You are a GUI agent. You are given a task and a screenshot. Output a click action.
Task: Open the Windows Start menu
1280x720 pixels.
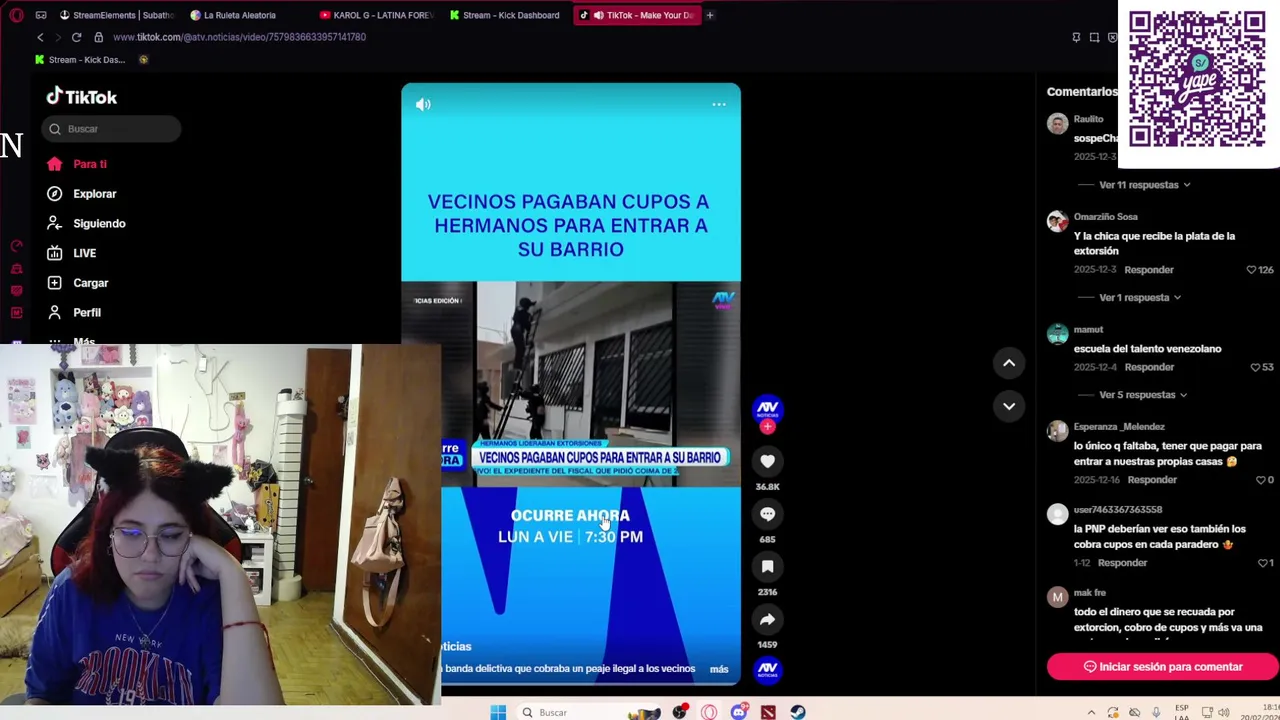pos(498,712)
